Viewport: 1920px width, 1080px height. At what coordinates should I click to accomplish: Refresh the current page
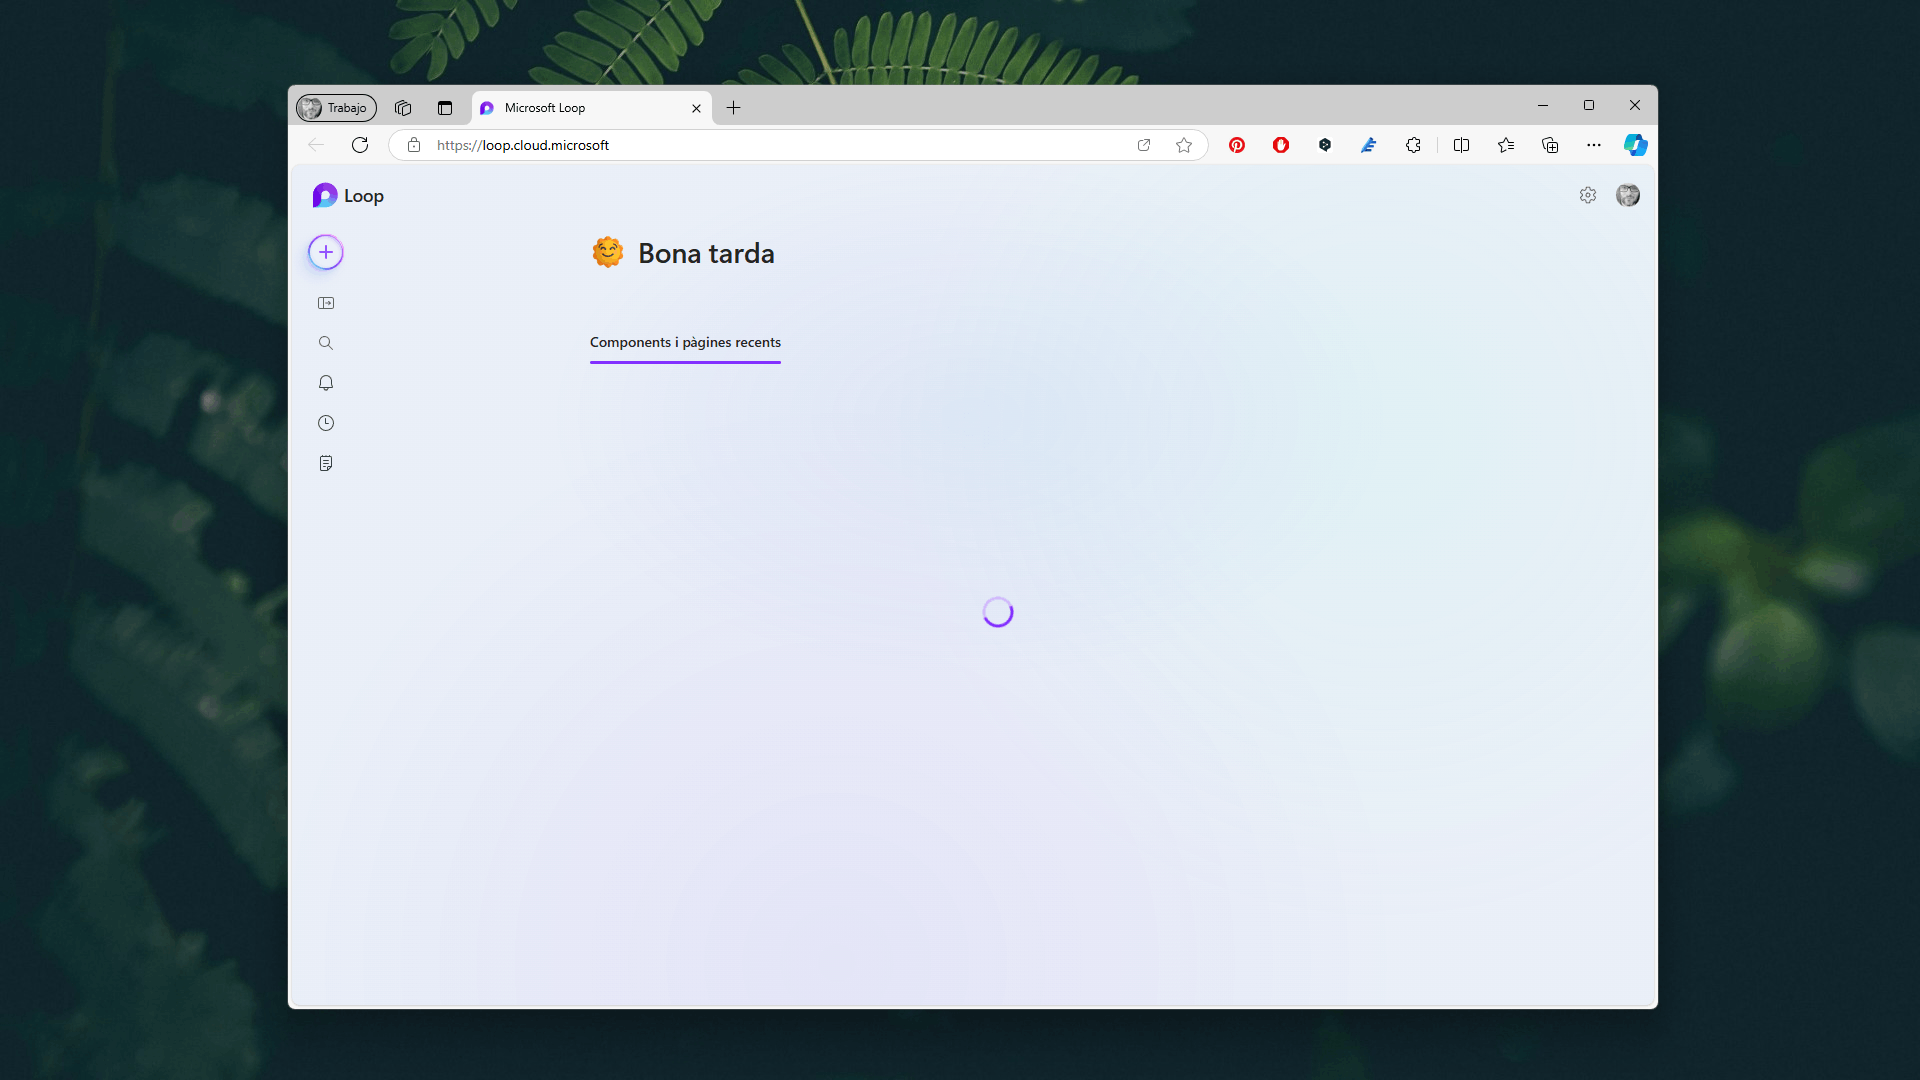(360, 145)
